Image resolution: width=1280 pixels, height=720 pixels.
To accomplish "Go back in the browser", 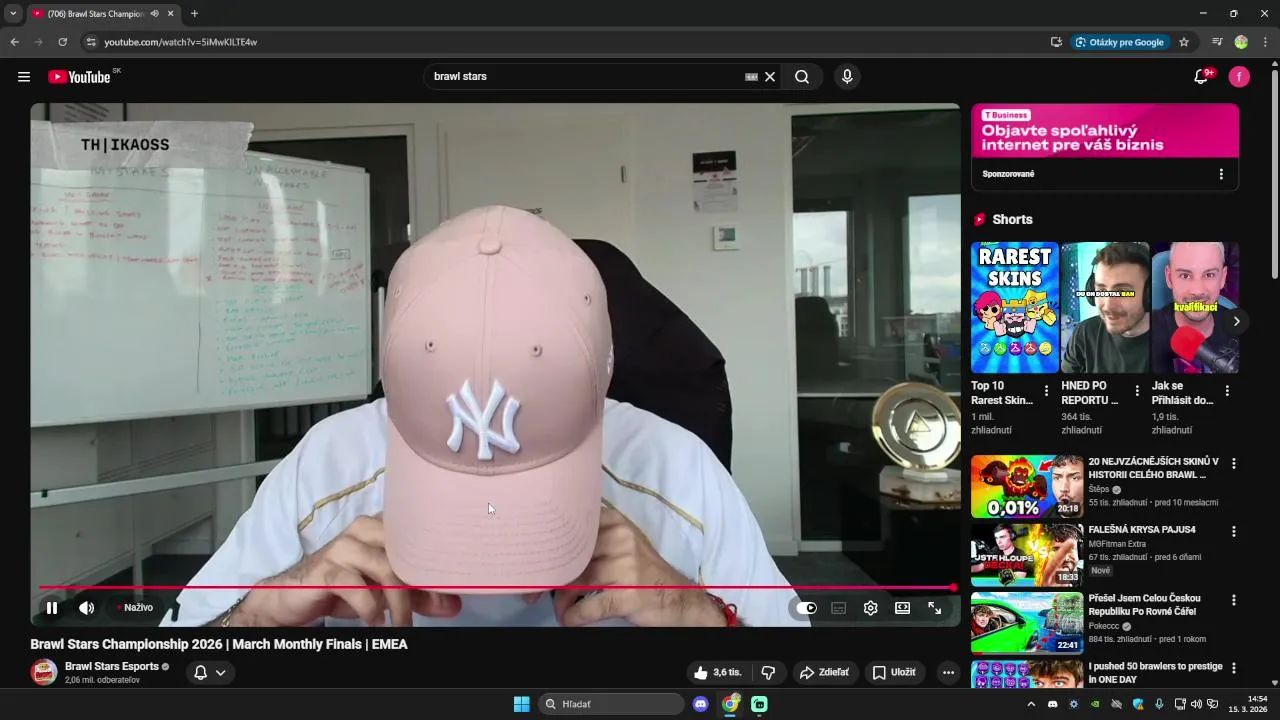I will 14,42.
